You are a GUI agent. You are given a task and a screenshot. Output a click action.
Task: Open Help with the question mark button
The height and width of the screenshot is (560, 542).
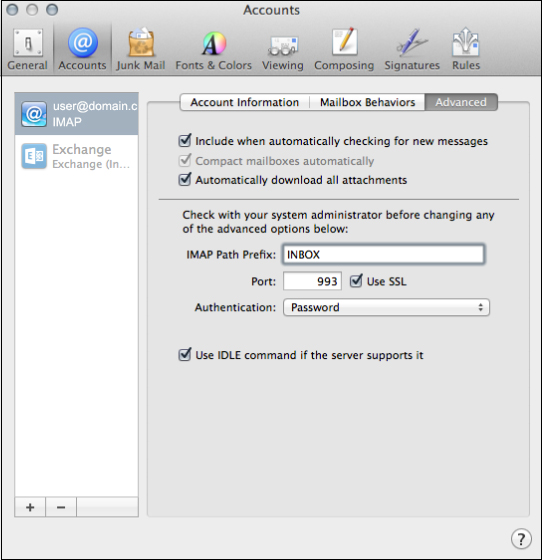(521, 538)
